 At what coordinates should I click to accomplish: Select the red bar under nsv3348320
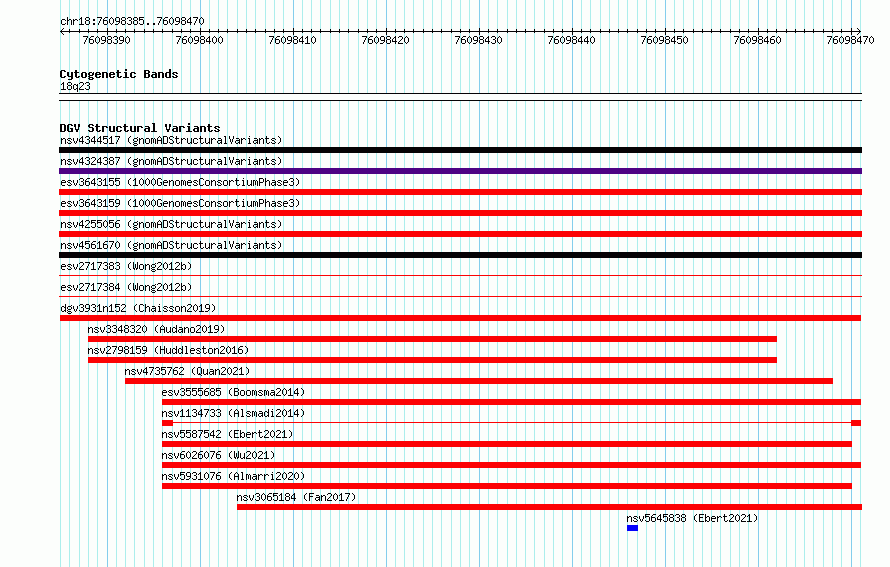[x=433, y=339]
